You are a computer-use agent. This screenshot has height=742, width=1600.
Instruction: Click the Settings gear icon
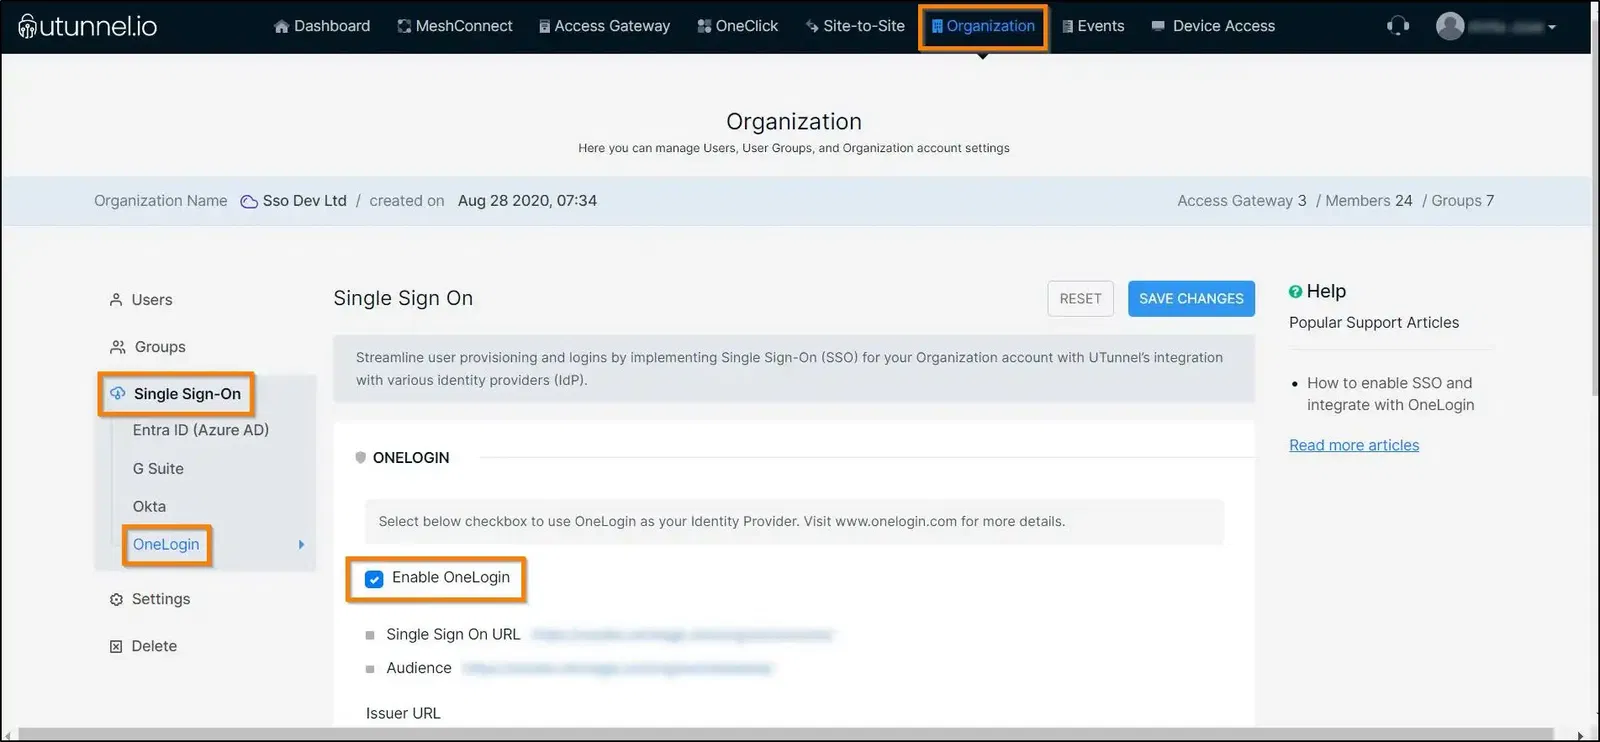click(x=116, y=599)
